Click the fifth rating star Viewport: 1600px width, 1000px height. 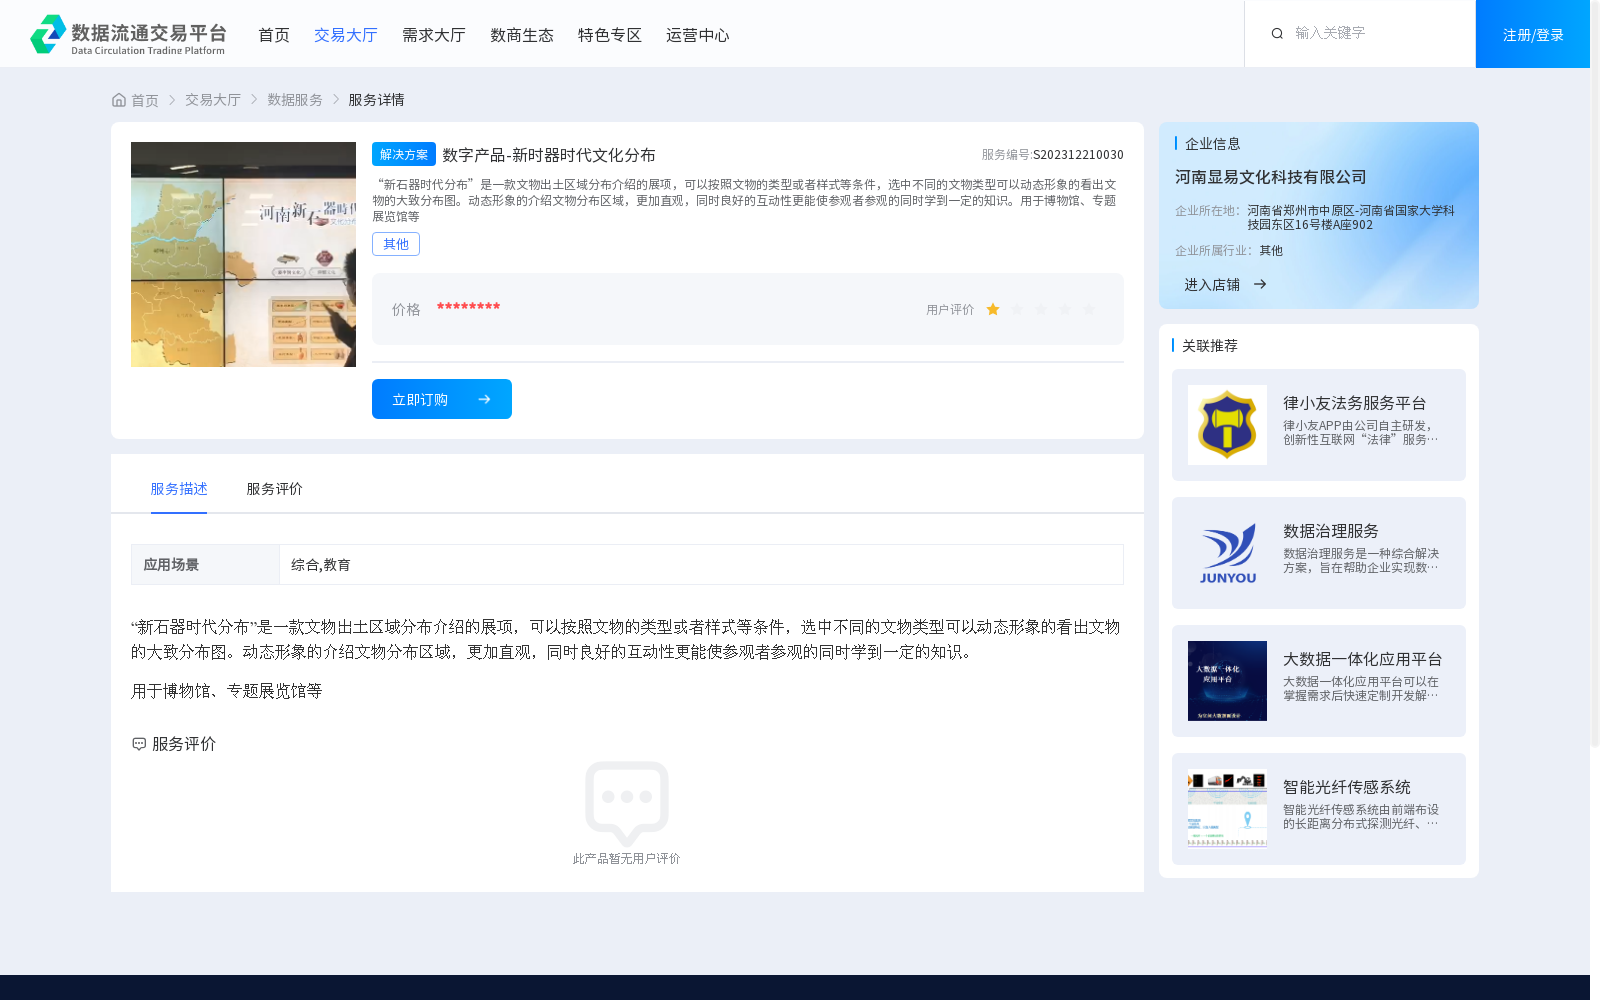point(1089,310)
